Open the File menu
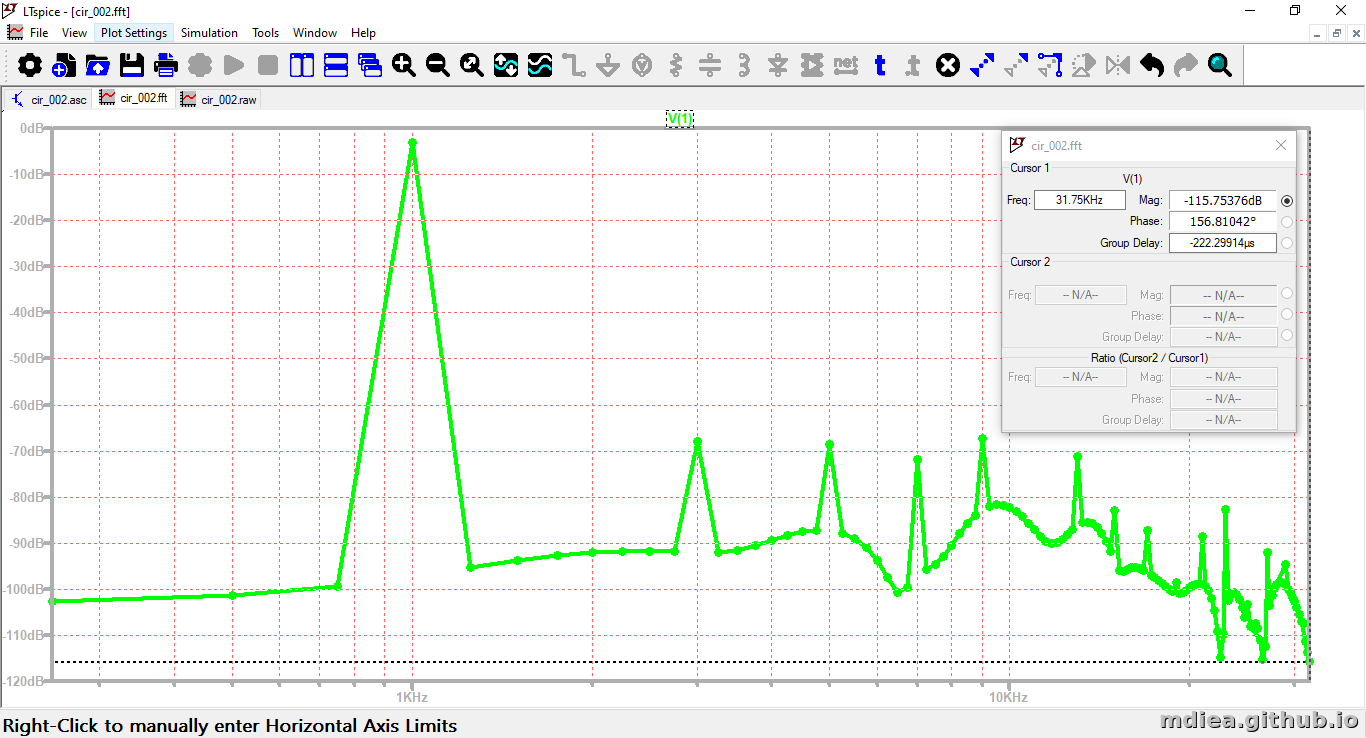 (x=39, y=33)
